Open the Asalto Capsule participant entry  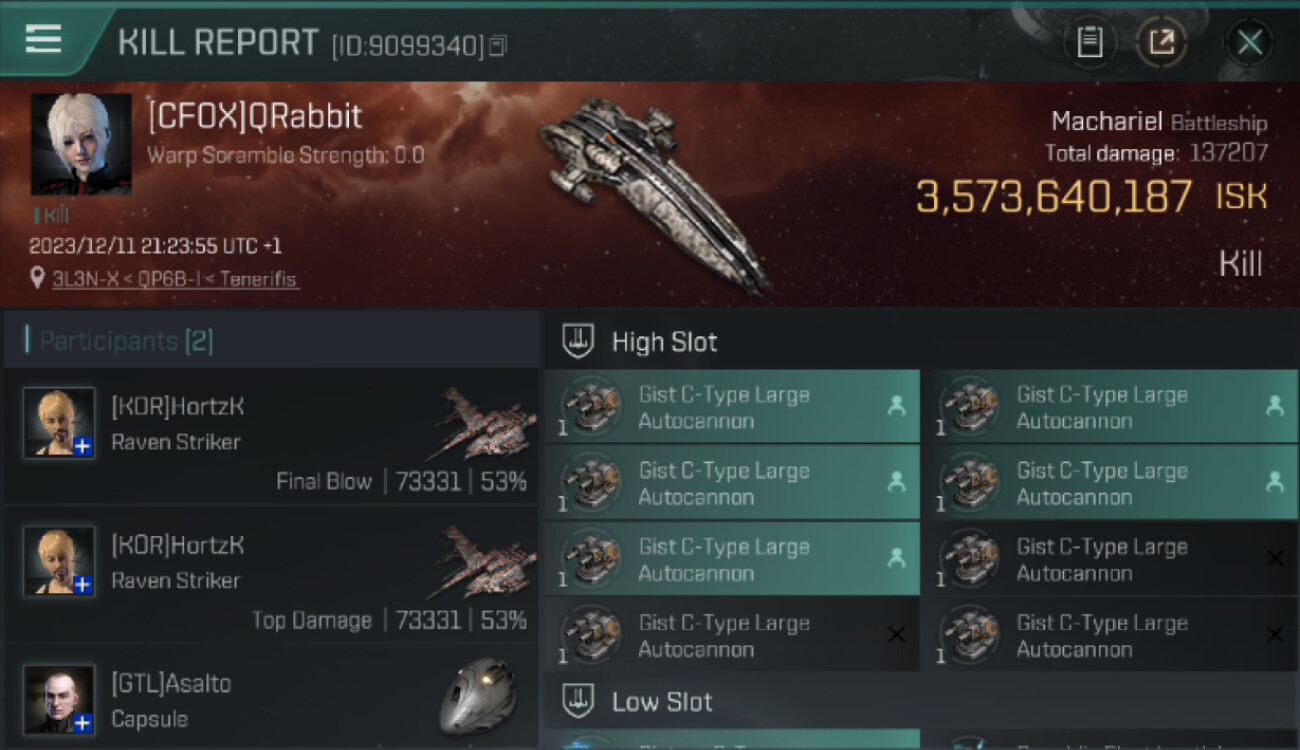tap(270, 700)
